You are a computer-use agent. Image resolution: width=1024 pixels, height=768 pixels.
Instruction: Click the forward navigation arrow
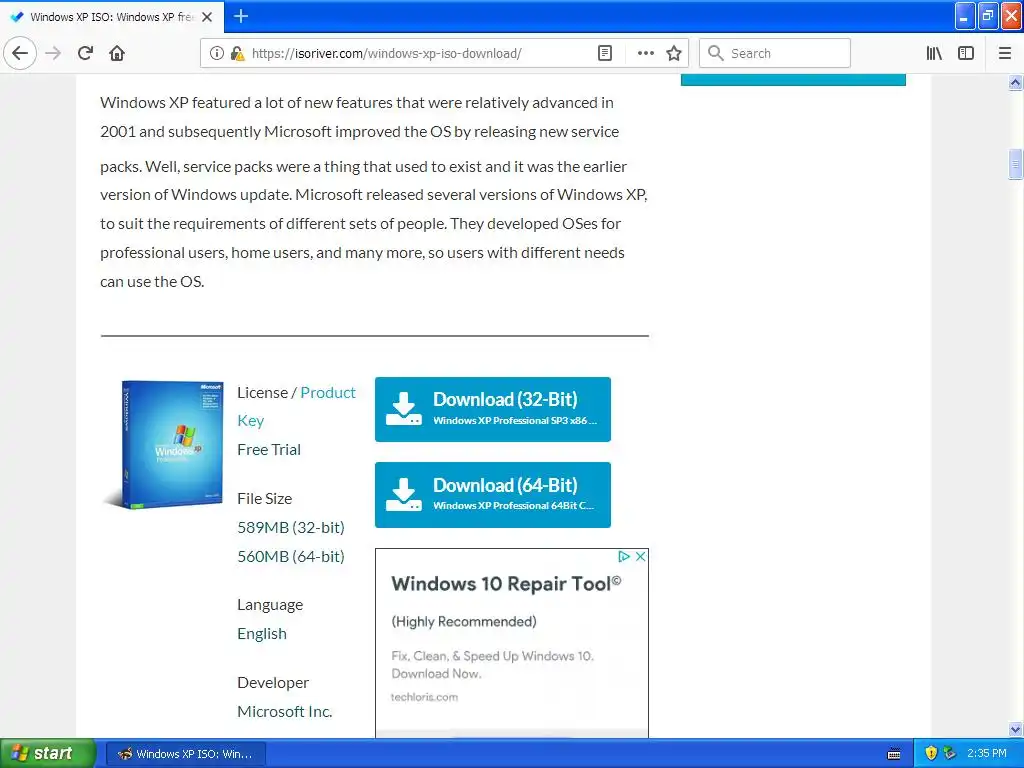click(x=53, y=53)
